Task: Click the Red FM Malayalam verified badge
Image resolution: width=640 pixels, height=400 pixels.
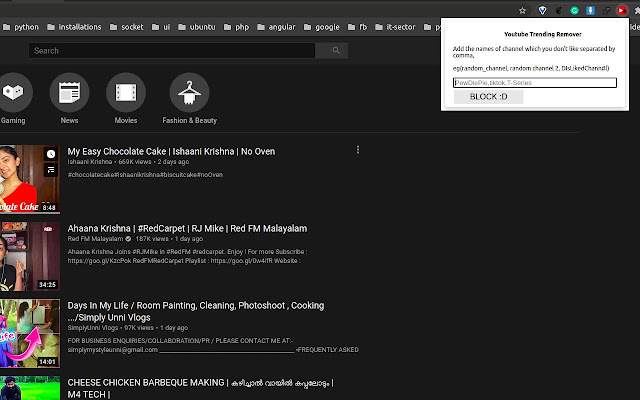Action: tap(128, 239)
